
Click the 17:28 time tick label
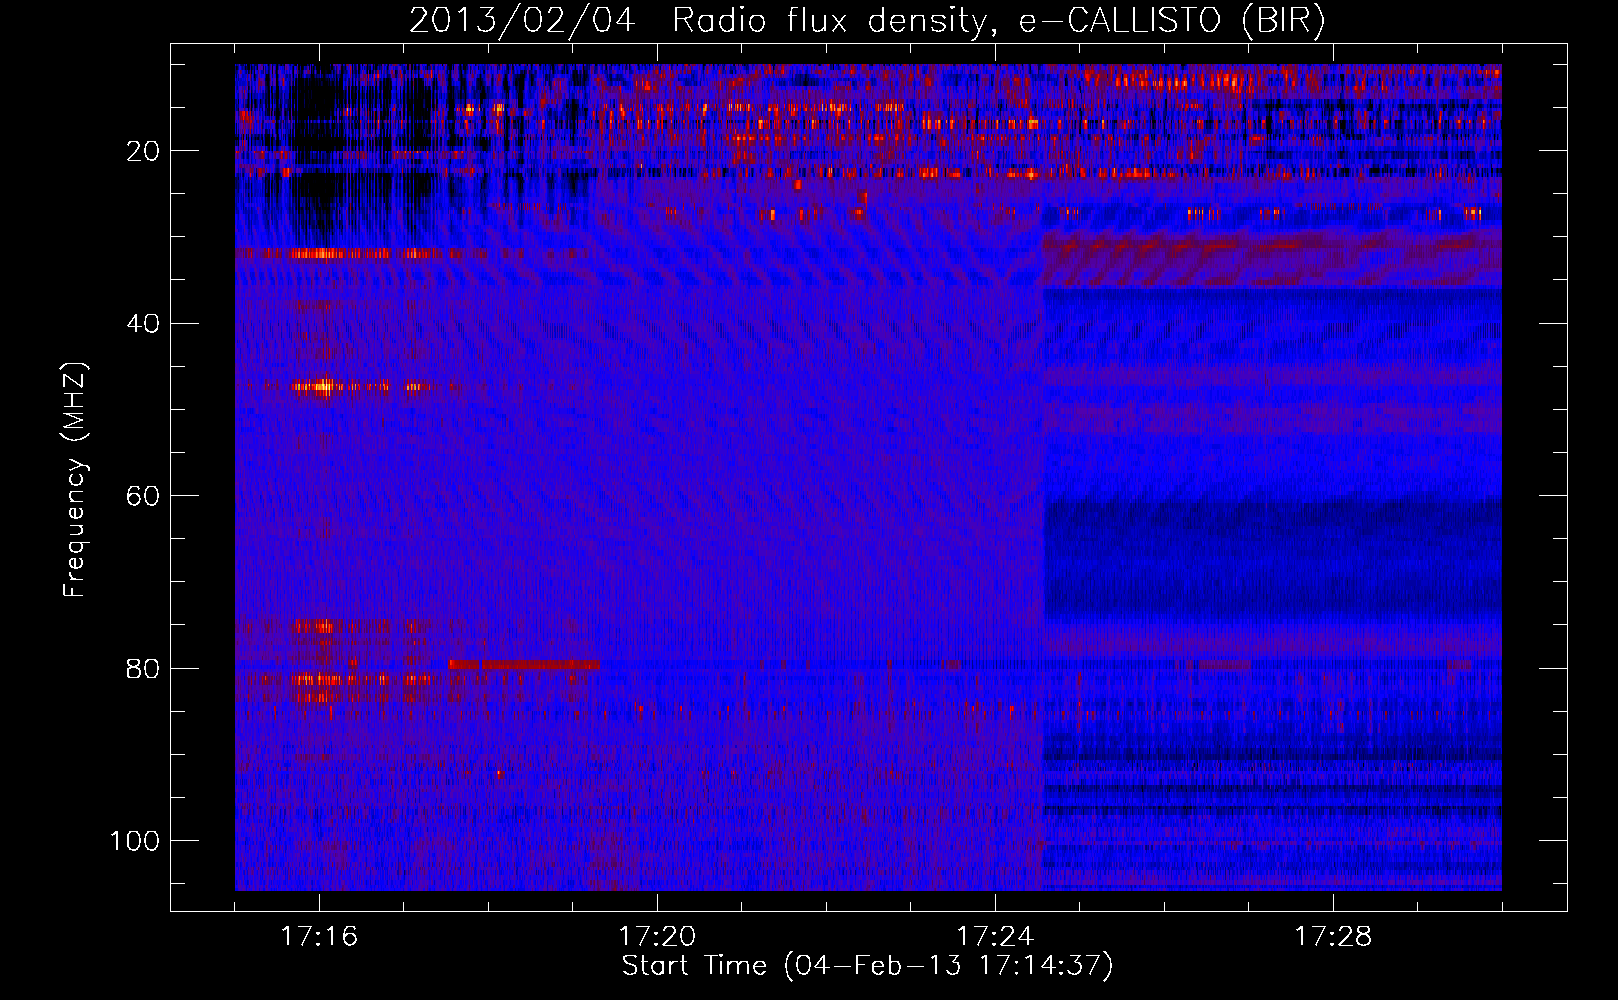(x=1333, y=937)
